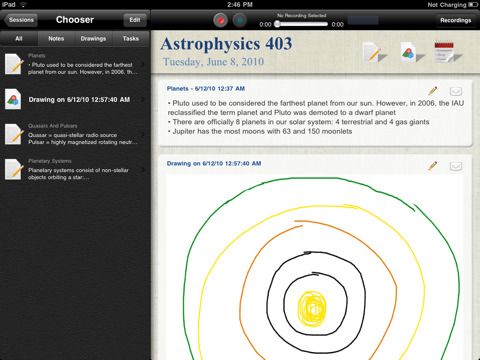Screen dimensions: 480x360
Task: Select the Wi-Fi icon in status bar
Action: (x=23, y=4)
